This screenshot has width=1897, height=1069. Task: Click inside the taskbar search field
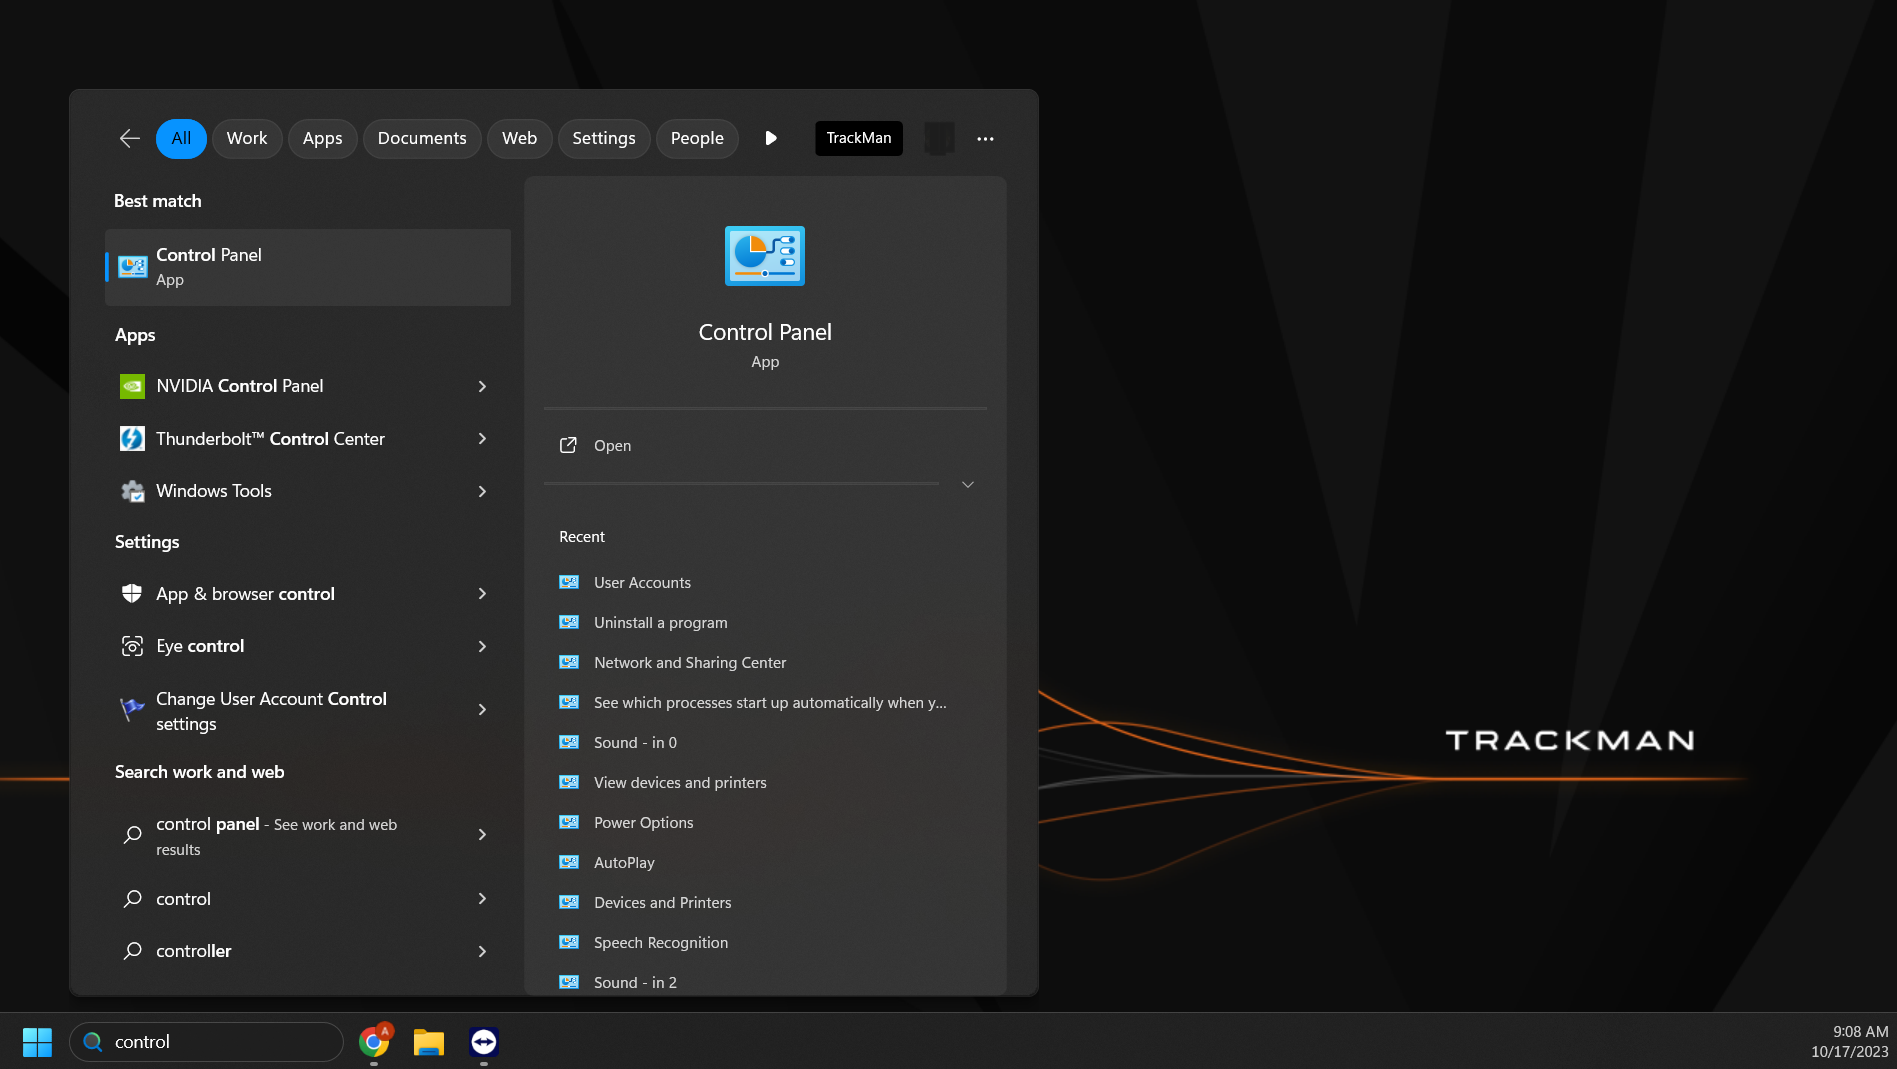[x=206, y=1041]
